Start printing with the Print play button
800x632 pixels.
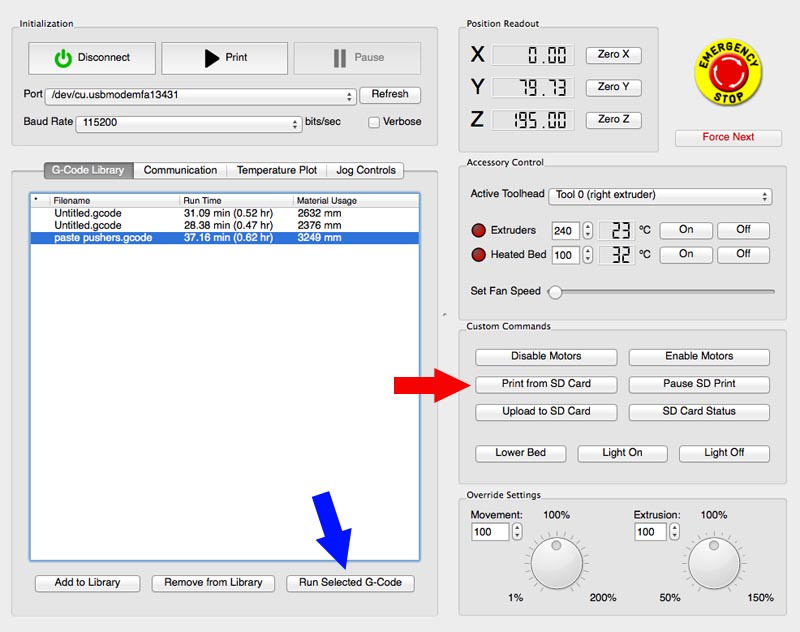point(224,58)
